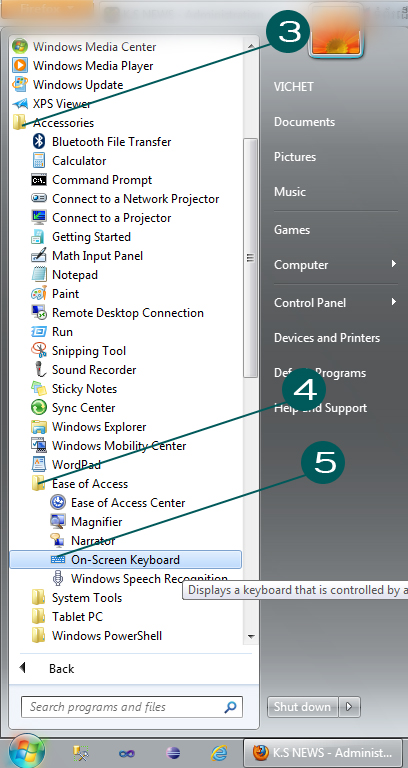Open Windows Mobility Center icon
The height and width of the screenshot is (768, 408).
point(39,446)
